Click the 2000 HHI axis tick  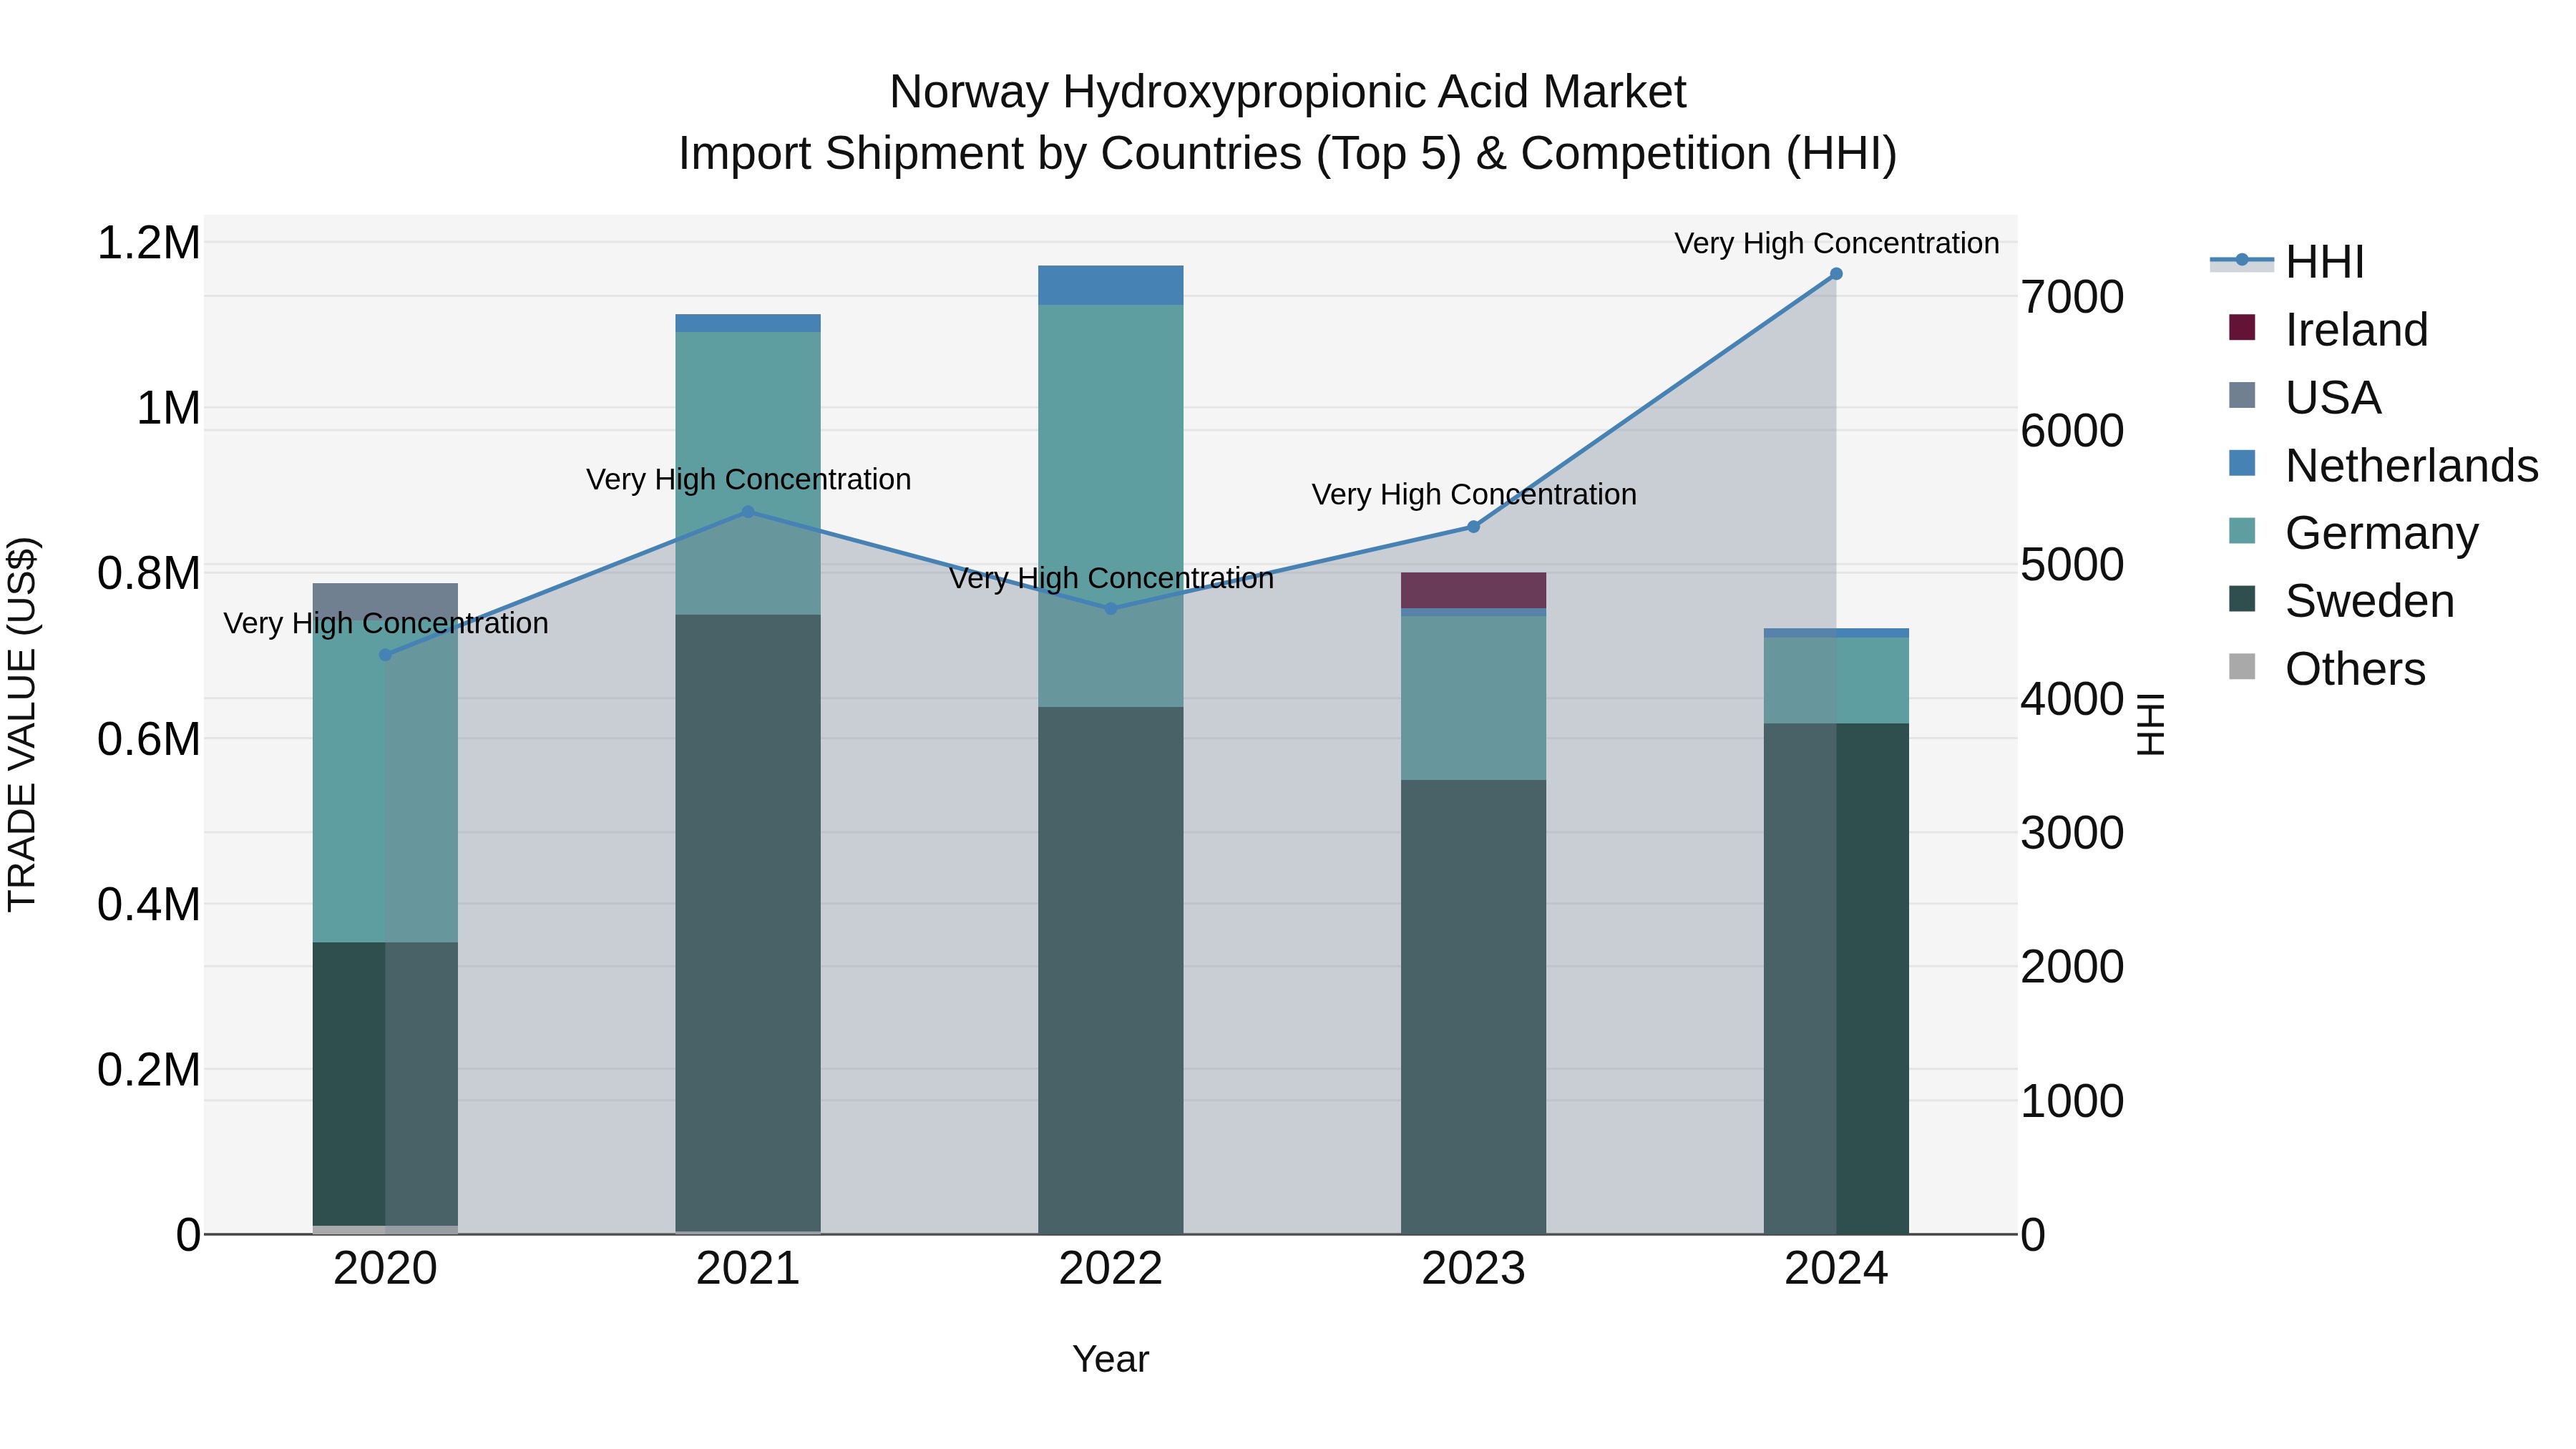pos(2072,967)
